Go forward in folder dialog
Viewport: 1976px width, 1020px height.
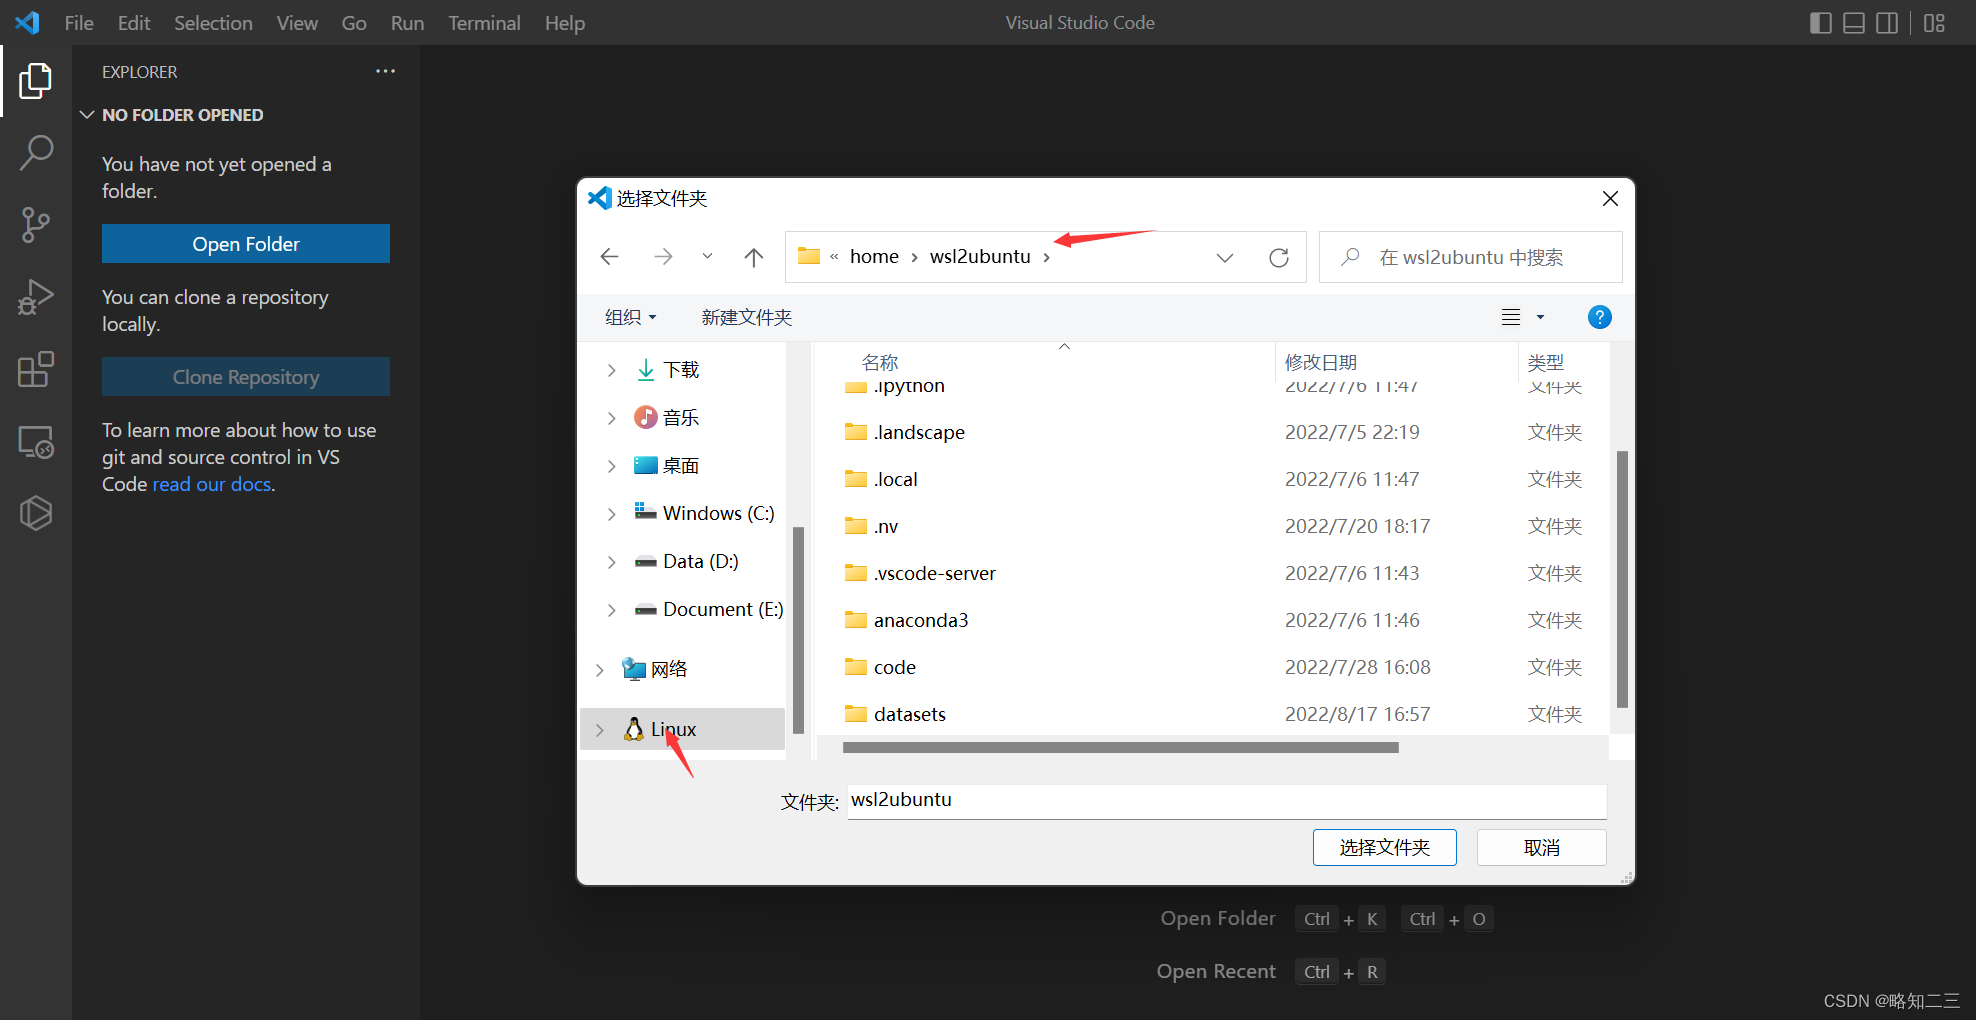[x=663, y=257]
